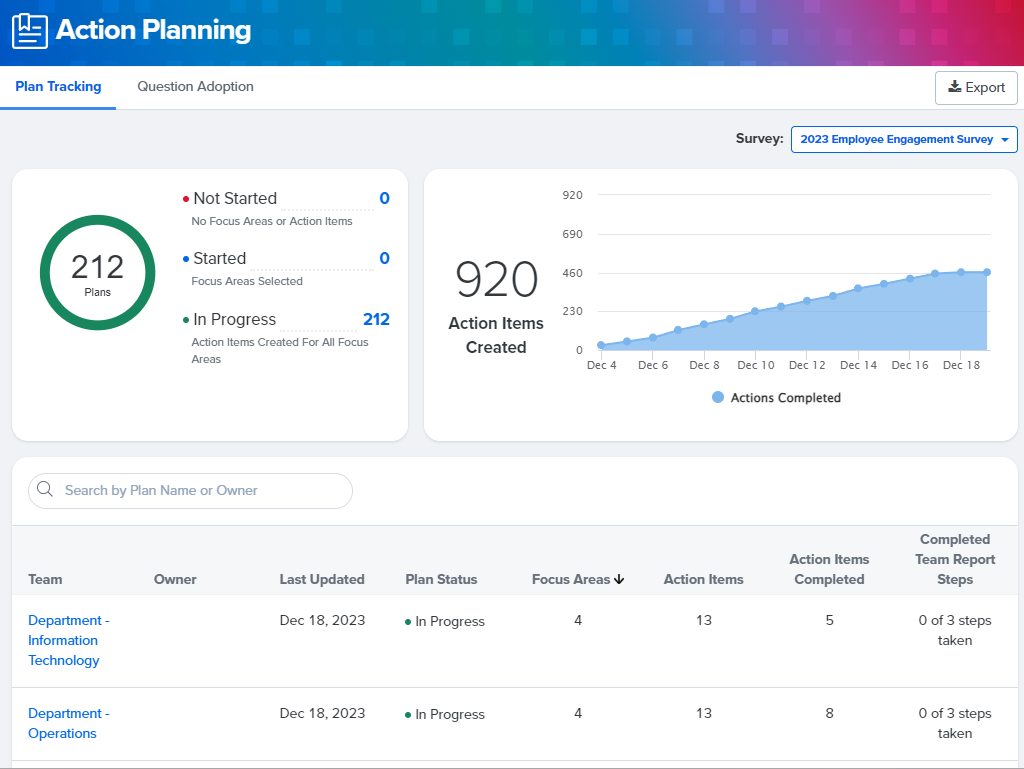Sort by the Last Updated column header
Image resolution: width=1024 pixels, height=769 pixels.
322,579
